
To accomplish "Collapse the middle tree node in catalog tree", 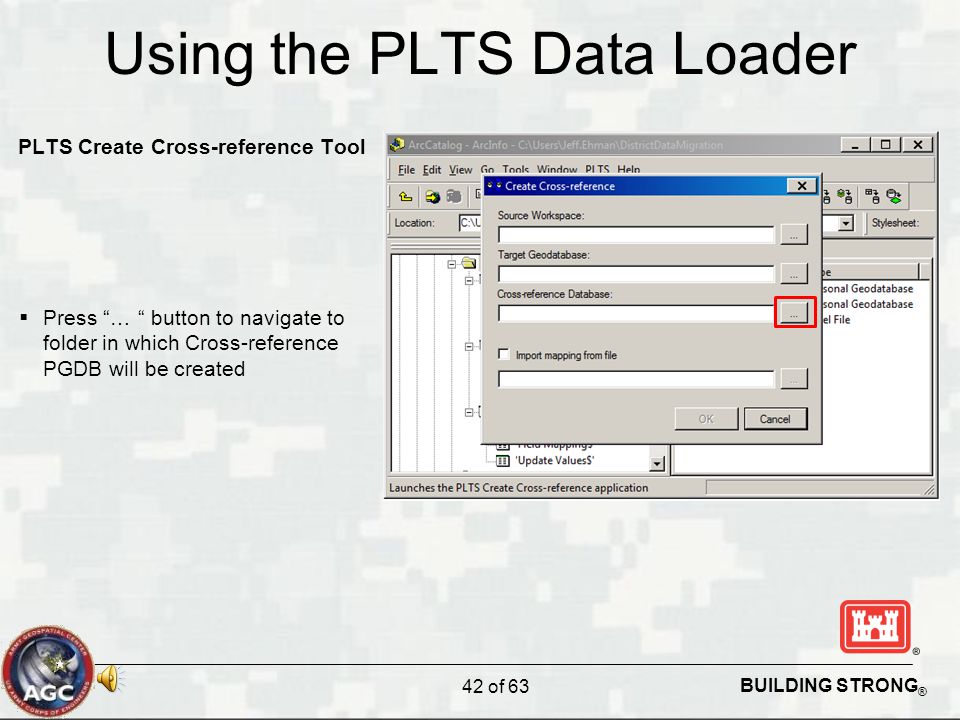I will click(x=469, y=347).
